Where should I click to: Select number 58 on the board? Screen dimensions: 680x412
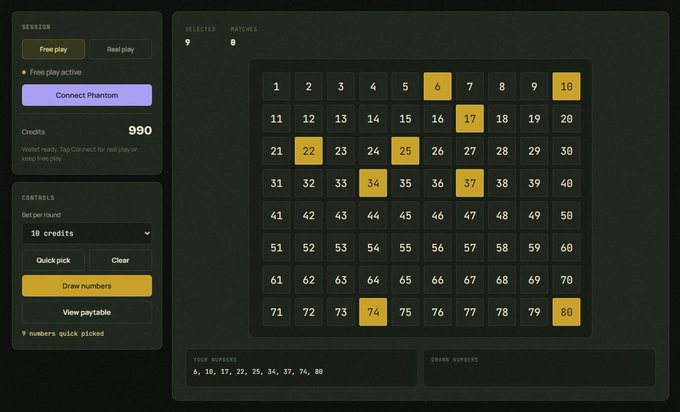502,248
